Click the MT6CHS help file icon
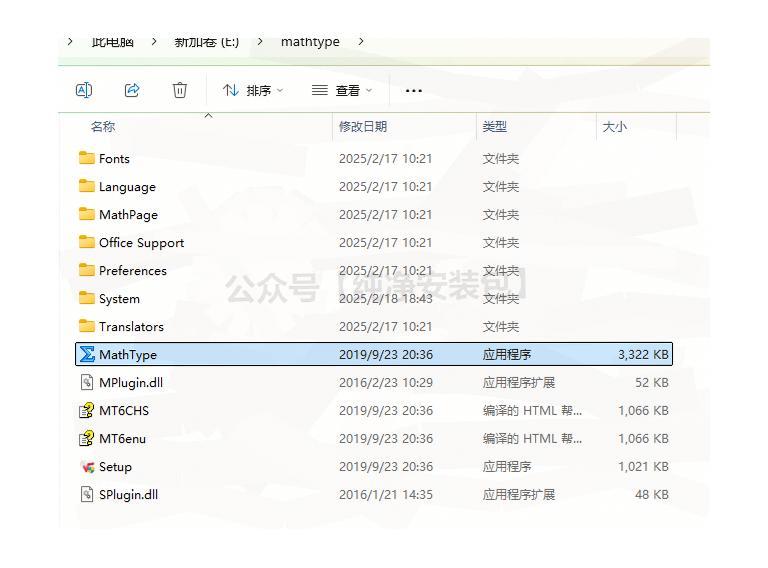 coord(87,410)
